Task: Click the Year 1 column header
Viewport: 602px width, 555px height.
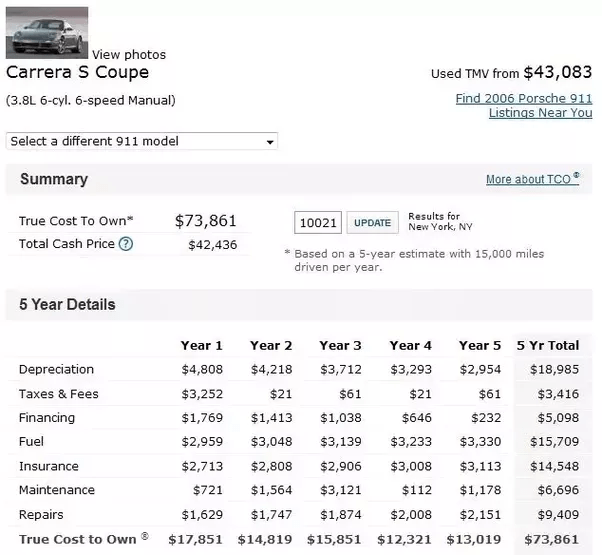Action: (202, 345)
